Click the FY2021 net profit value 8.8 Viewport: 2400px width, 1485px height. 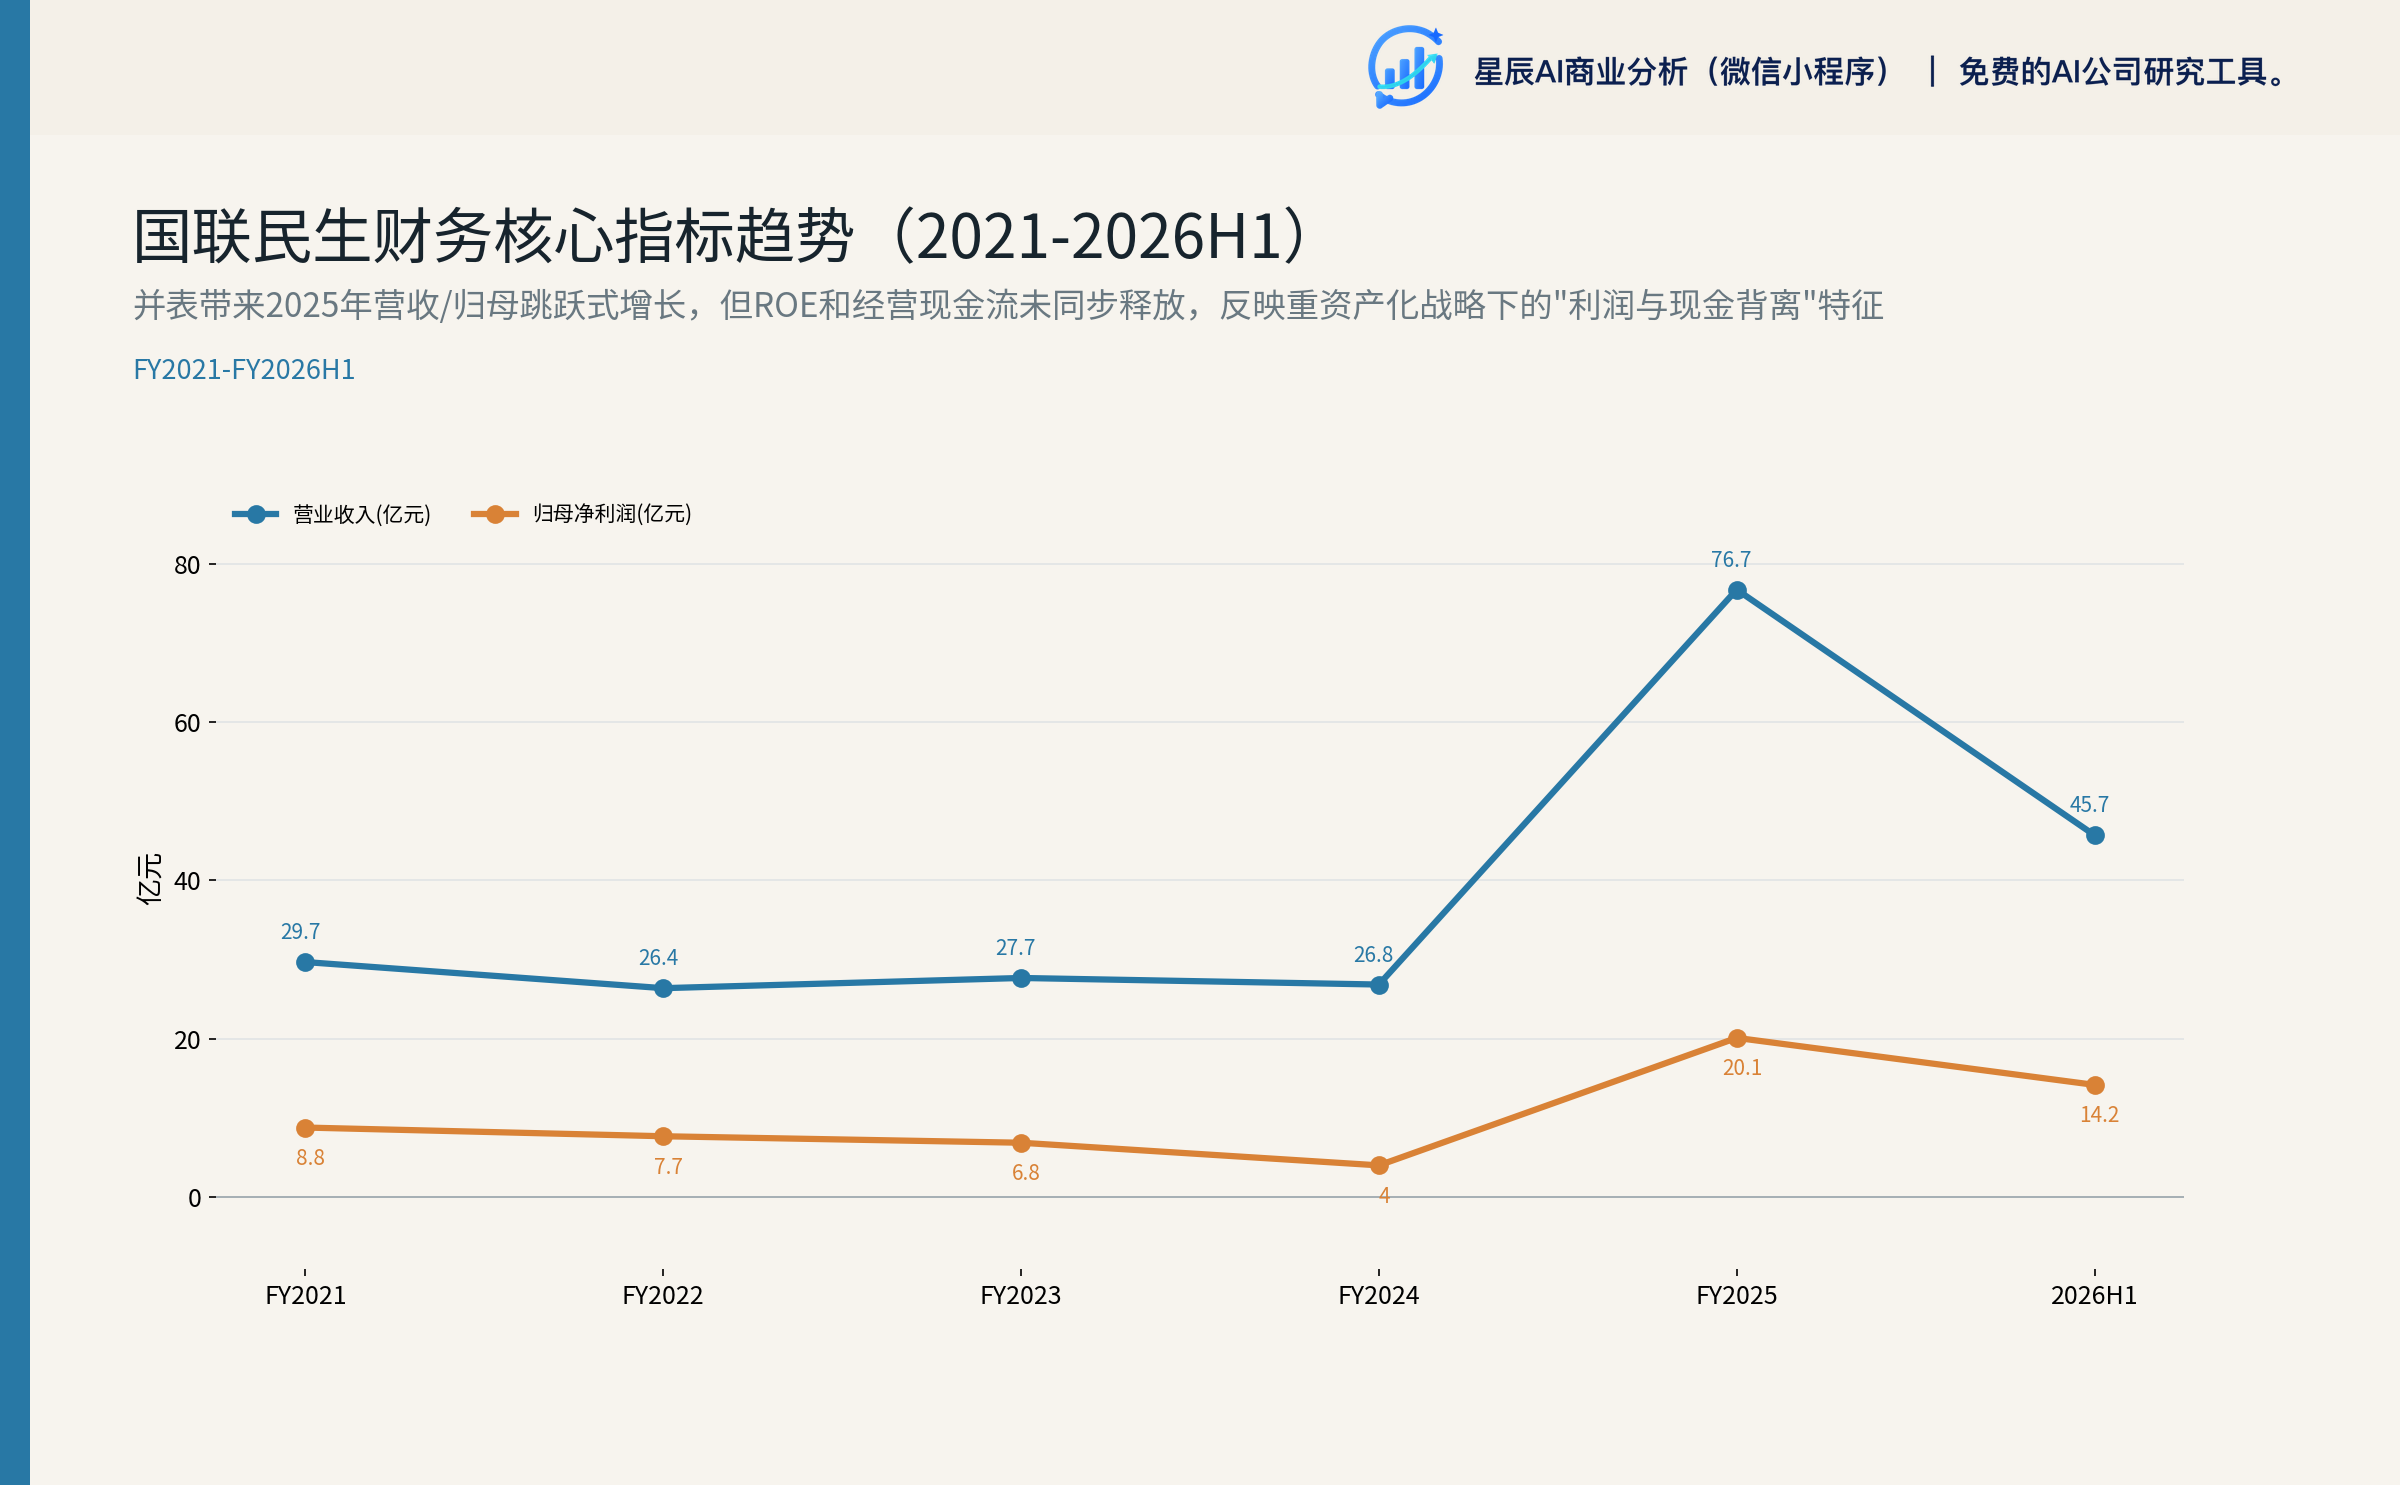(310, 1157)
